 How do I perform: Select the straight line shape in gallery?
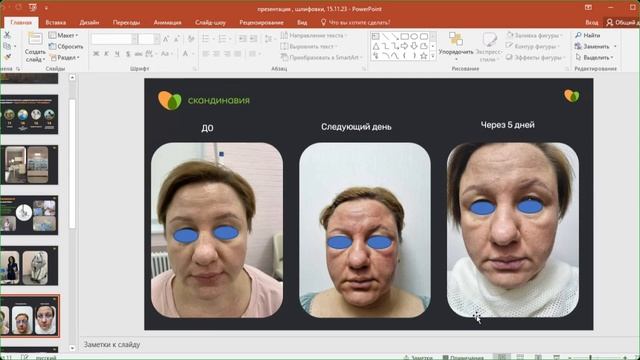click(x=385, y=37)
